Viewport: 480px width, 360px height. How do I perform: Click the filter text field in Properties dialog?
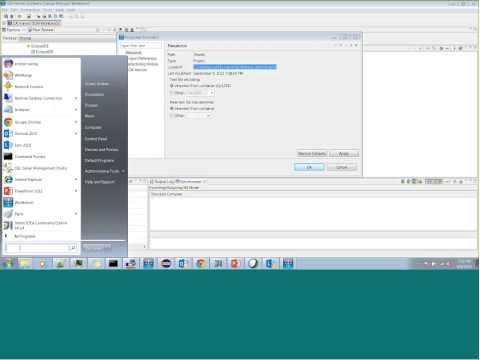pyautogui.click(x=141, y=46)
